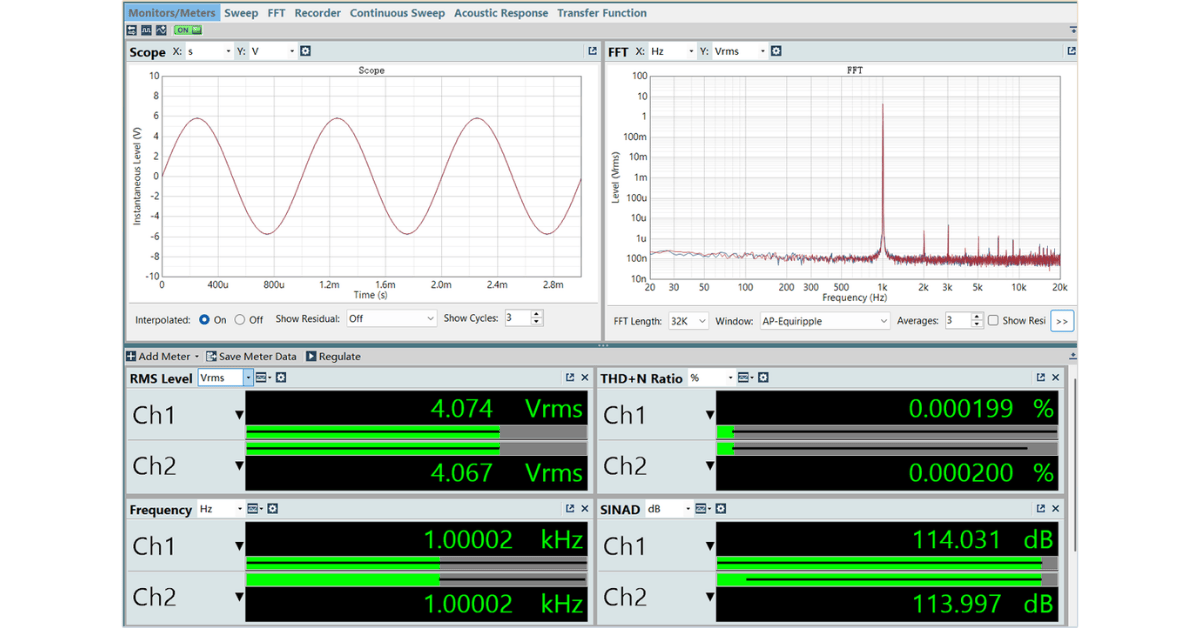1200x628 pixels.
Task: Click the RMS Level Ch1 bar meter
Action: 416,432
